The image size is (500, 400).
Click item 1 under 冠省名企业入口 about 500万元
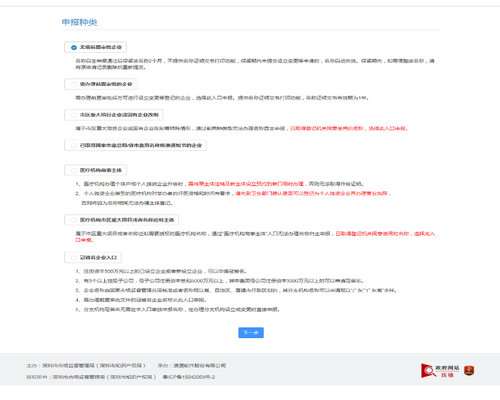pyautogui.click(x=161, y=271)
